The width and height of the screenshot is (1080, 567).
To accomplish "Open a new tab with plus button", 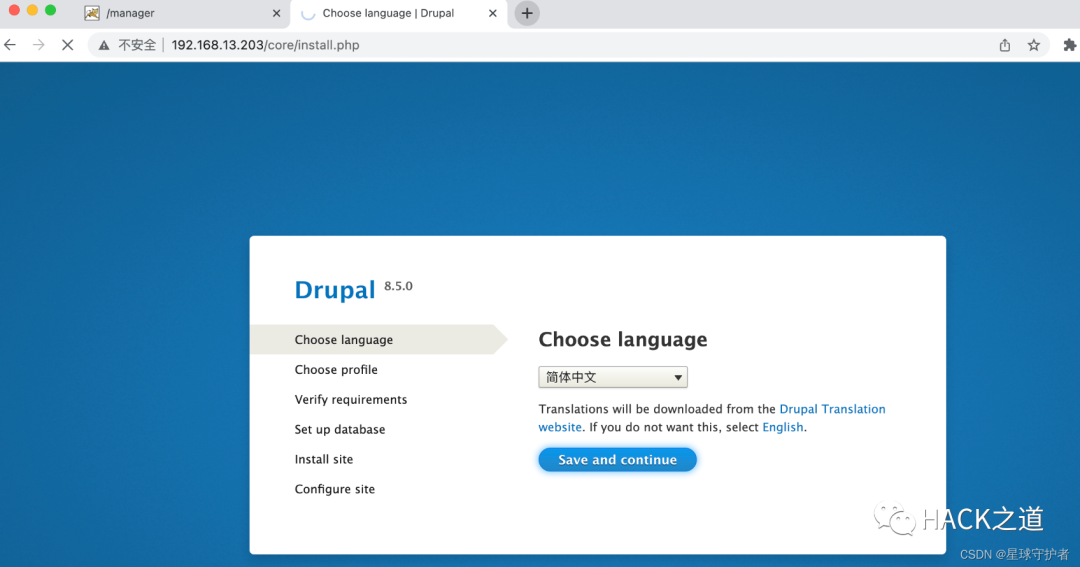I will coord(527,13).
